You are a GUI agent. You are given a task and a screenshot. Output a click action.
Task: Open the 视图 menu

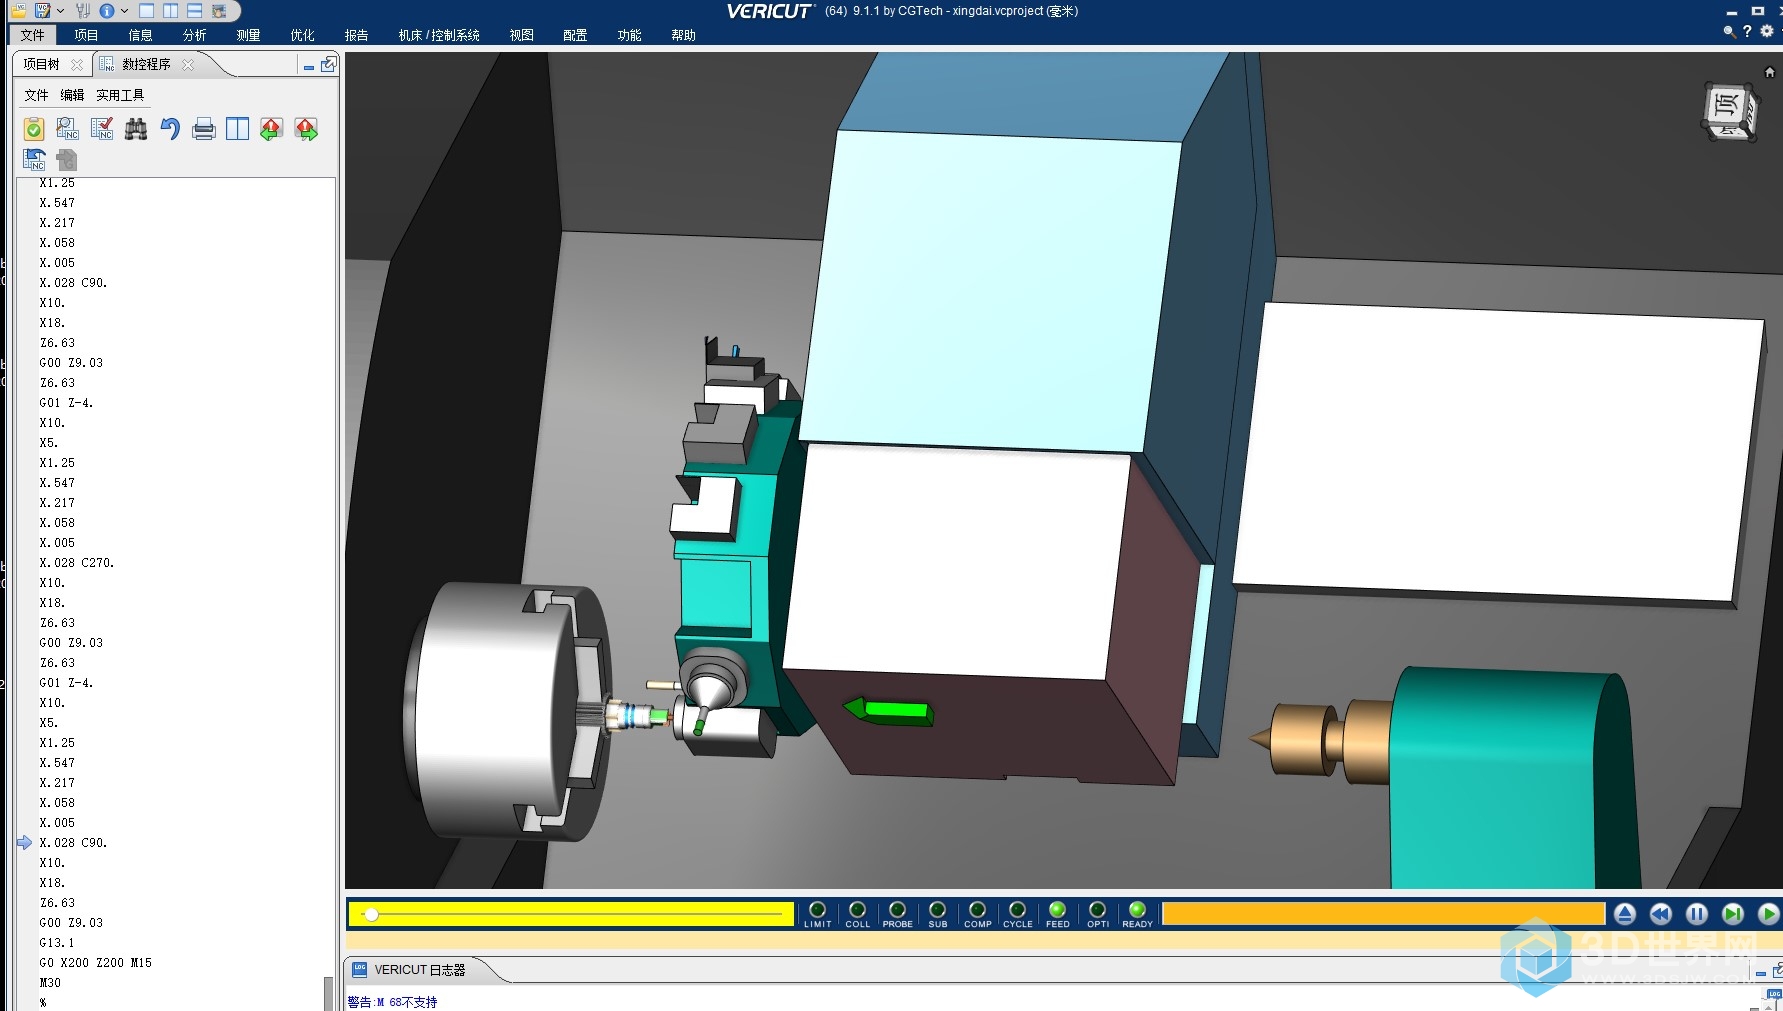pos(521,35)
